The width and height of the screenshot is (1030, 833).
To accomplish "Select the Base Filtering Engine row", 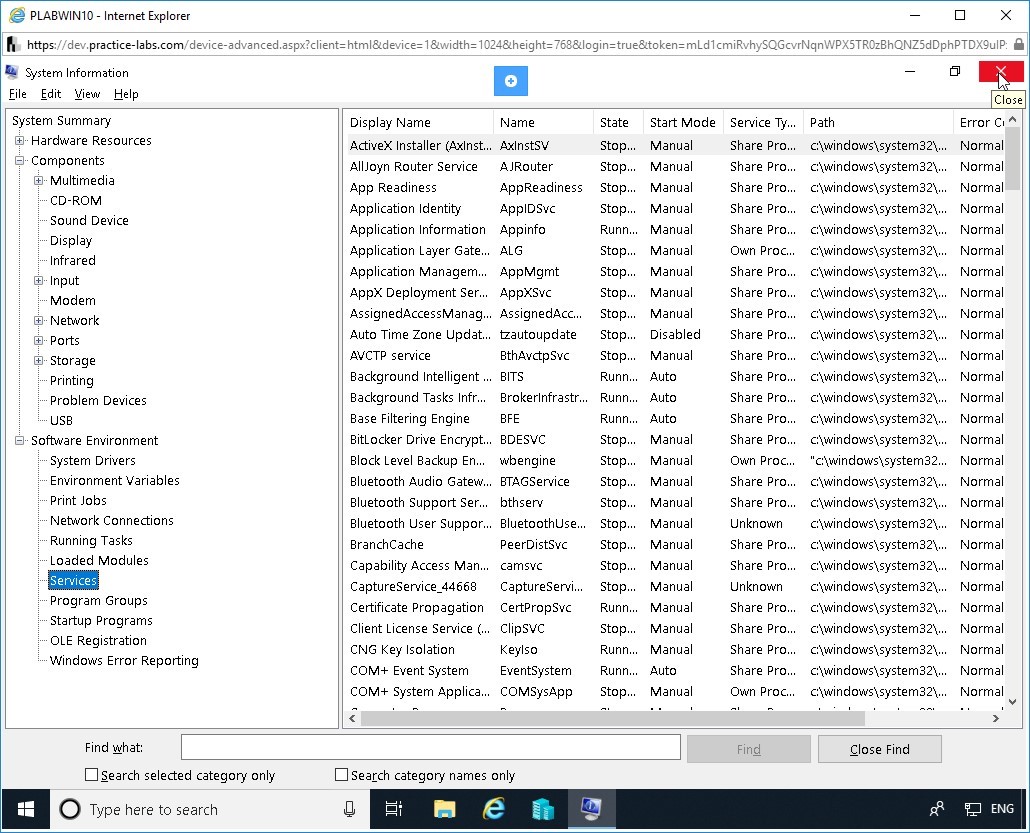I will coord(675,418).
